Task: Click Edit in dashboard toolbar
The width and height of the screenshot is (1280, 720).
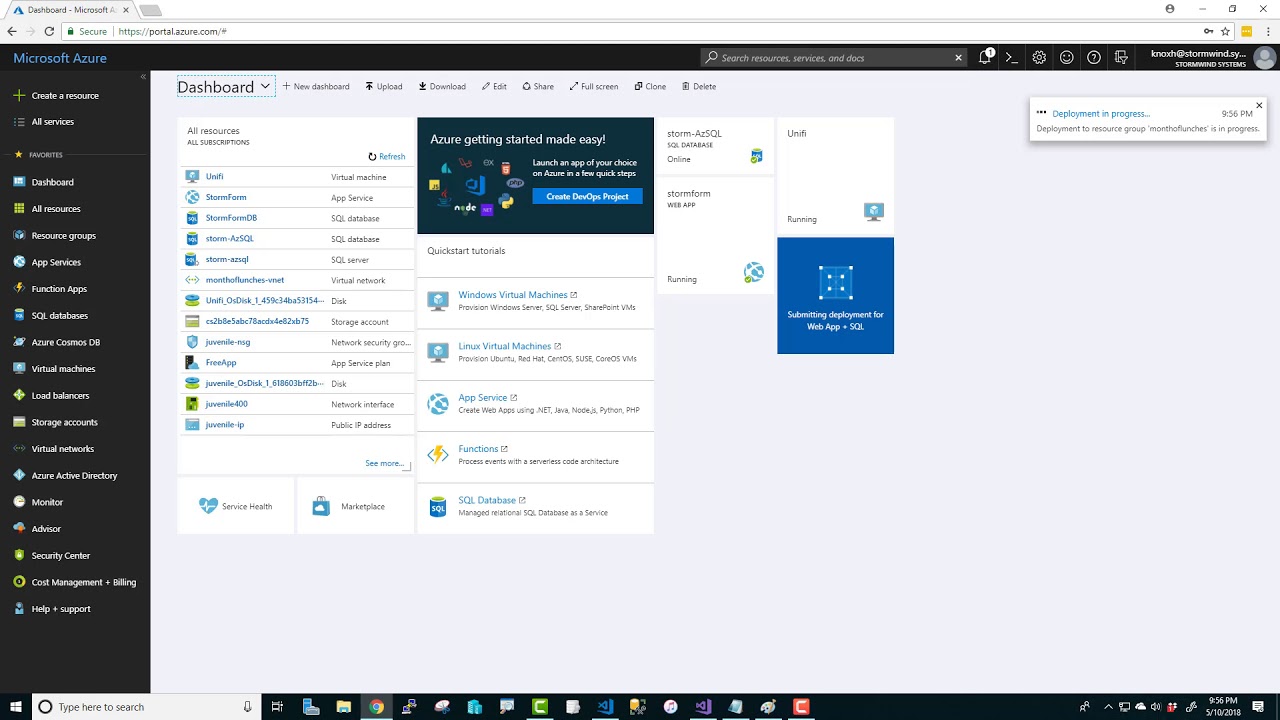Action: pos(494,87)
